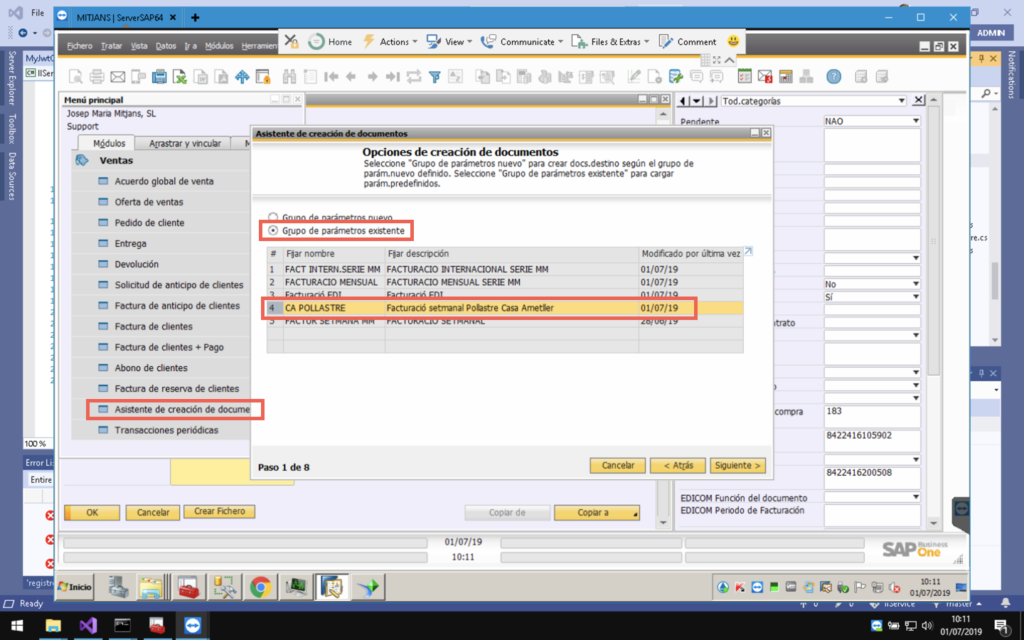Select the 'FACTURACIO MENSUAL' parameter row
Viewport: 1024px width, 640px height.
pos(505,282)
